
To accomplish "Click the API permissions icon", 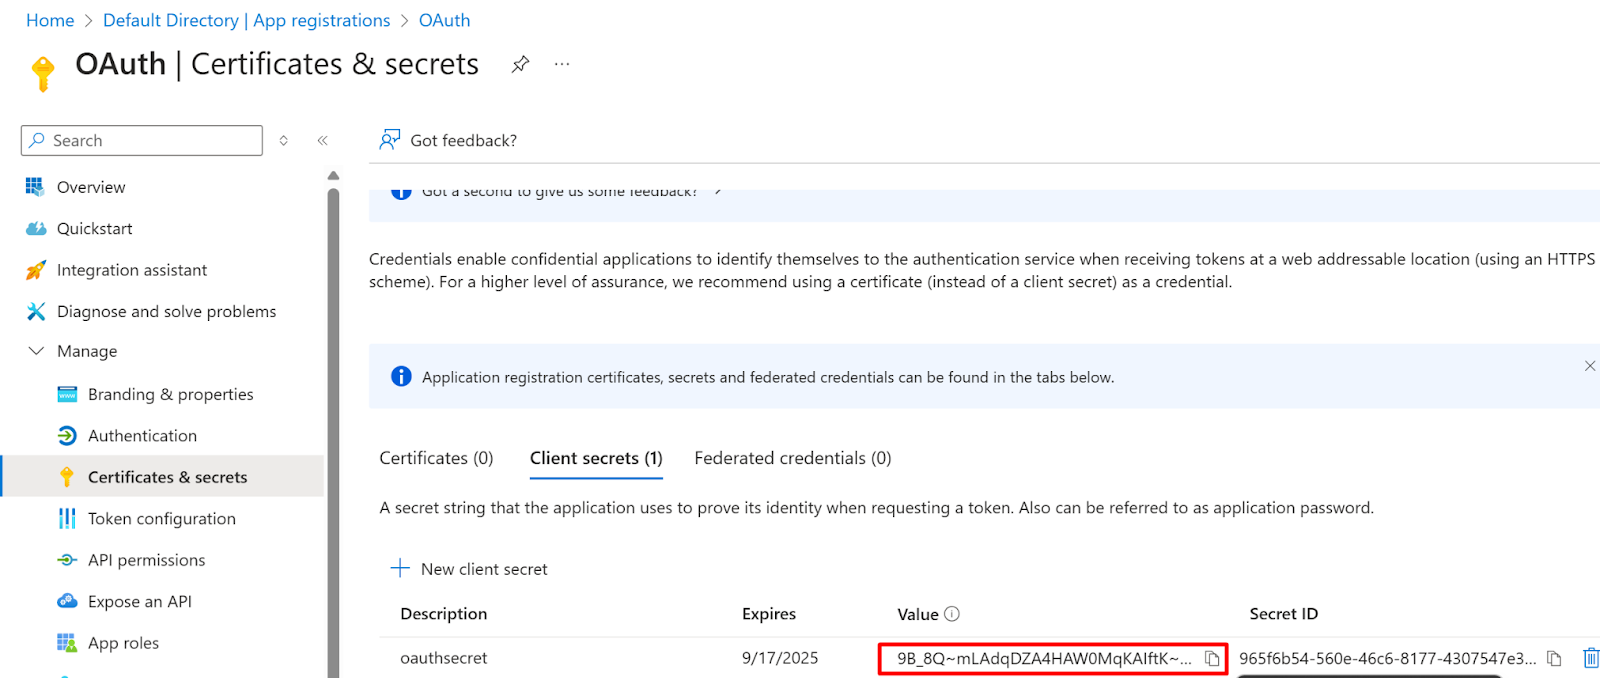I will click(x=67, y=560).
